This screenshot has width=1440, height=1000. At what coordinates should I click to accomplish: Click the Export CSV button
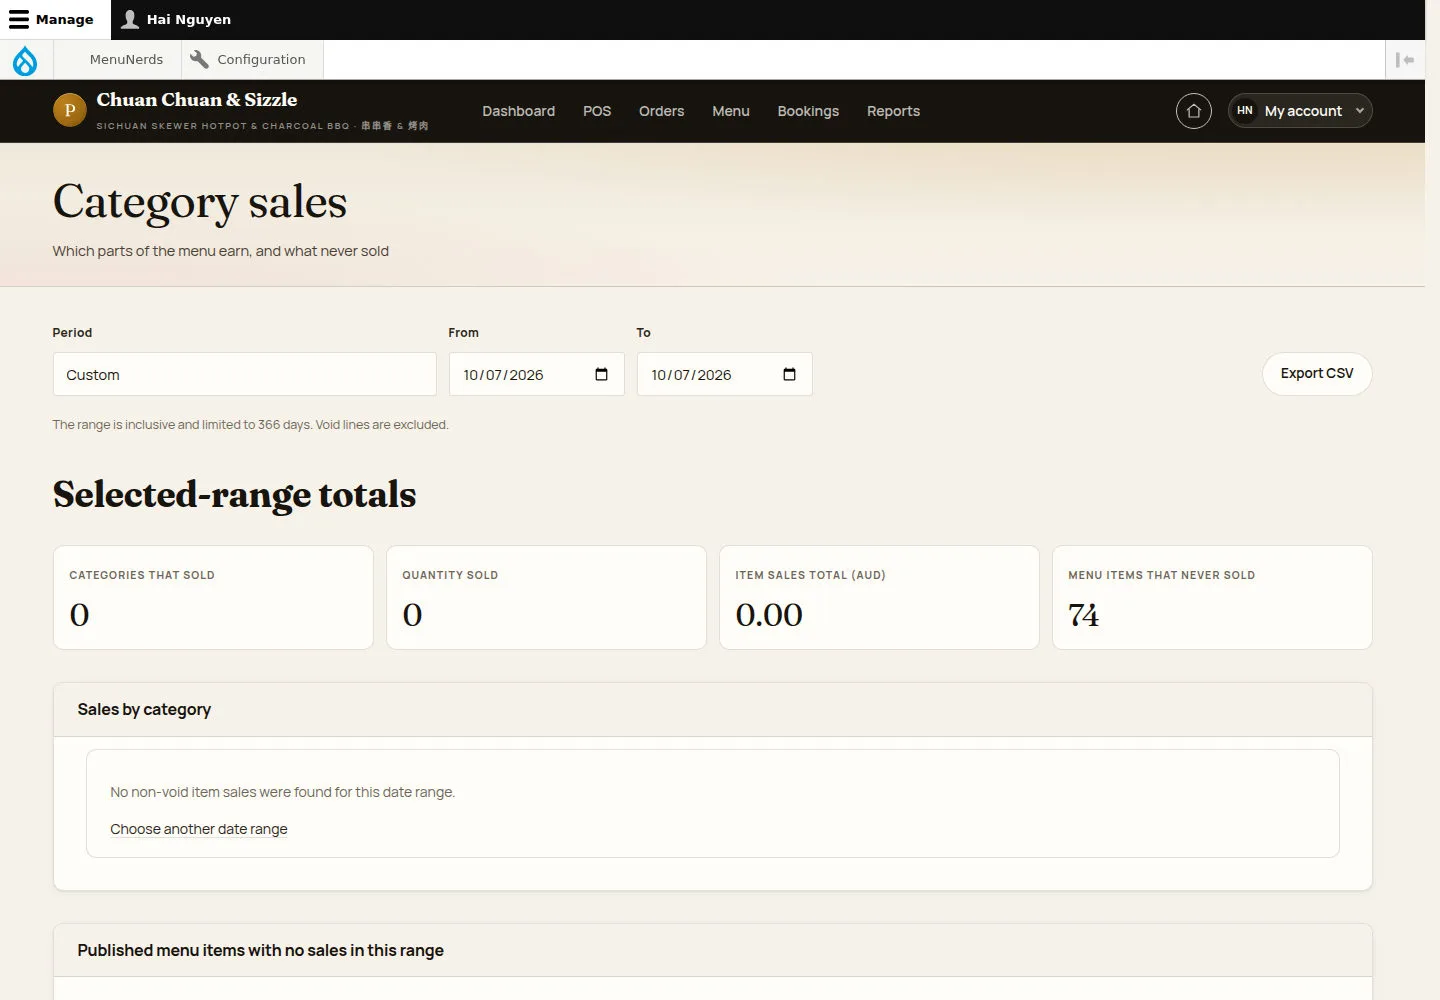pos(1317,373)
